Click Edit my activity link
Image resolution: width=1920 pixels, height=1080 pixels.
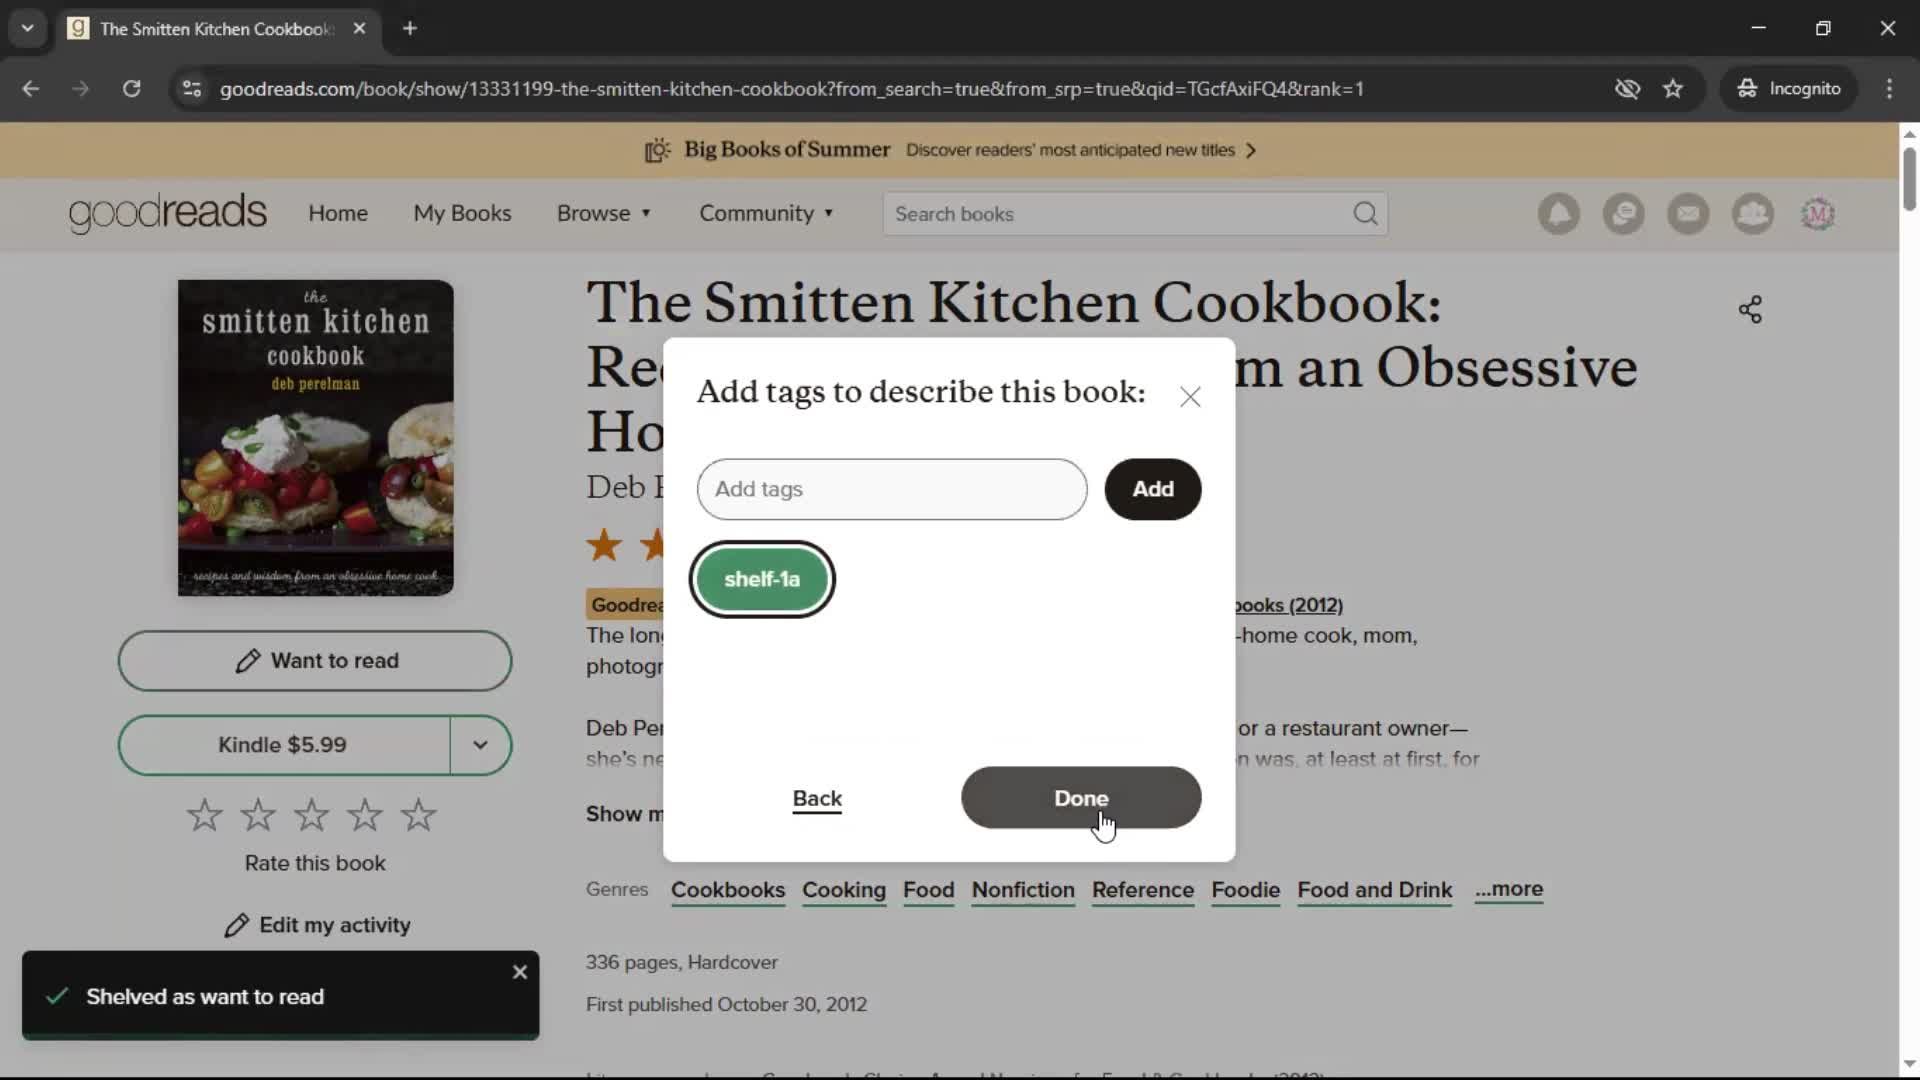point(317,925)
